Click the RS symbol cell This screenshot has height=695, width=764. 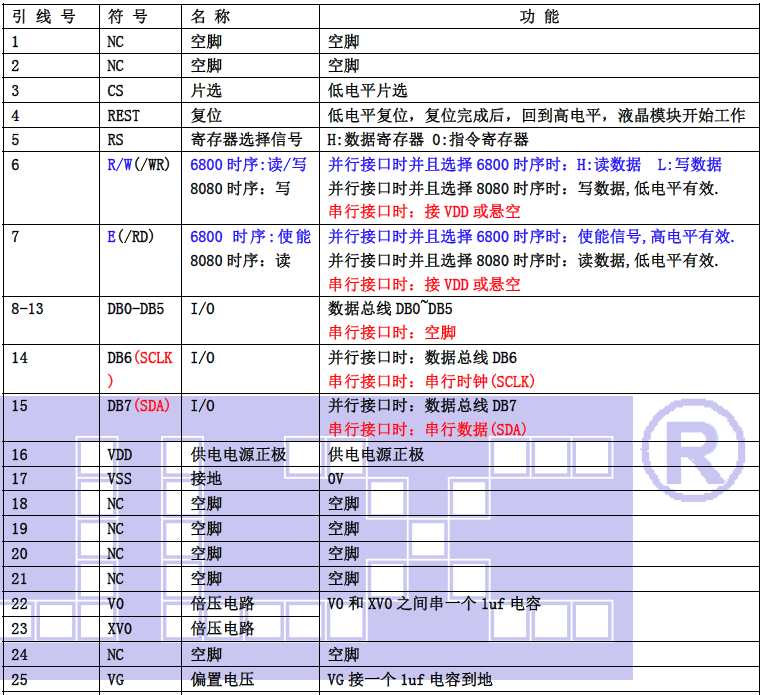coord(116,140)
